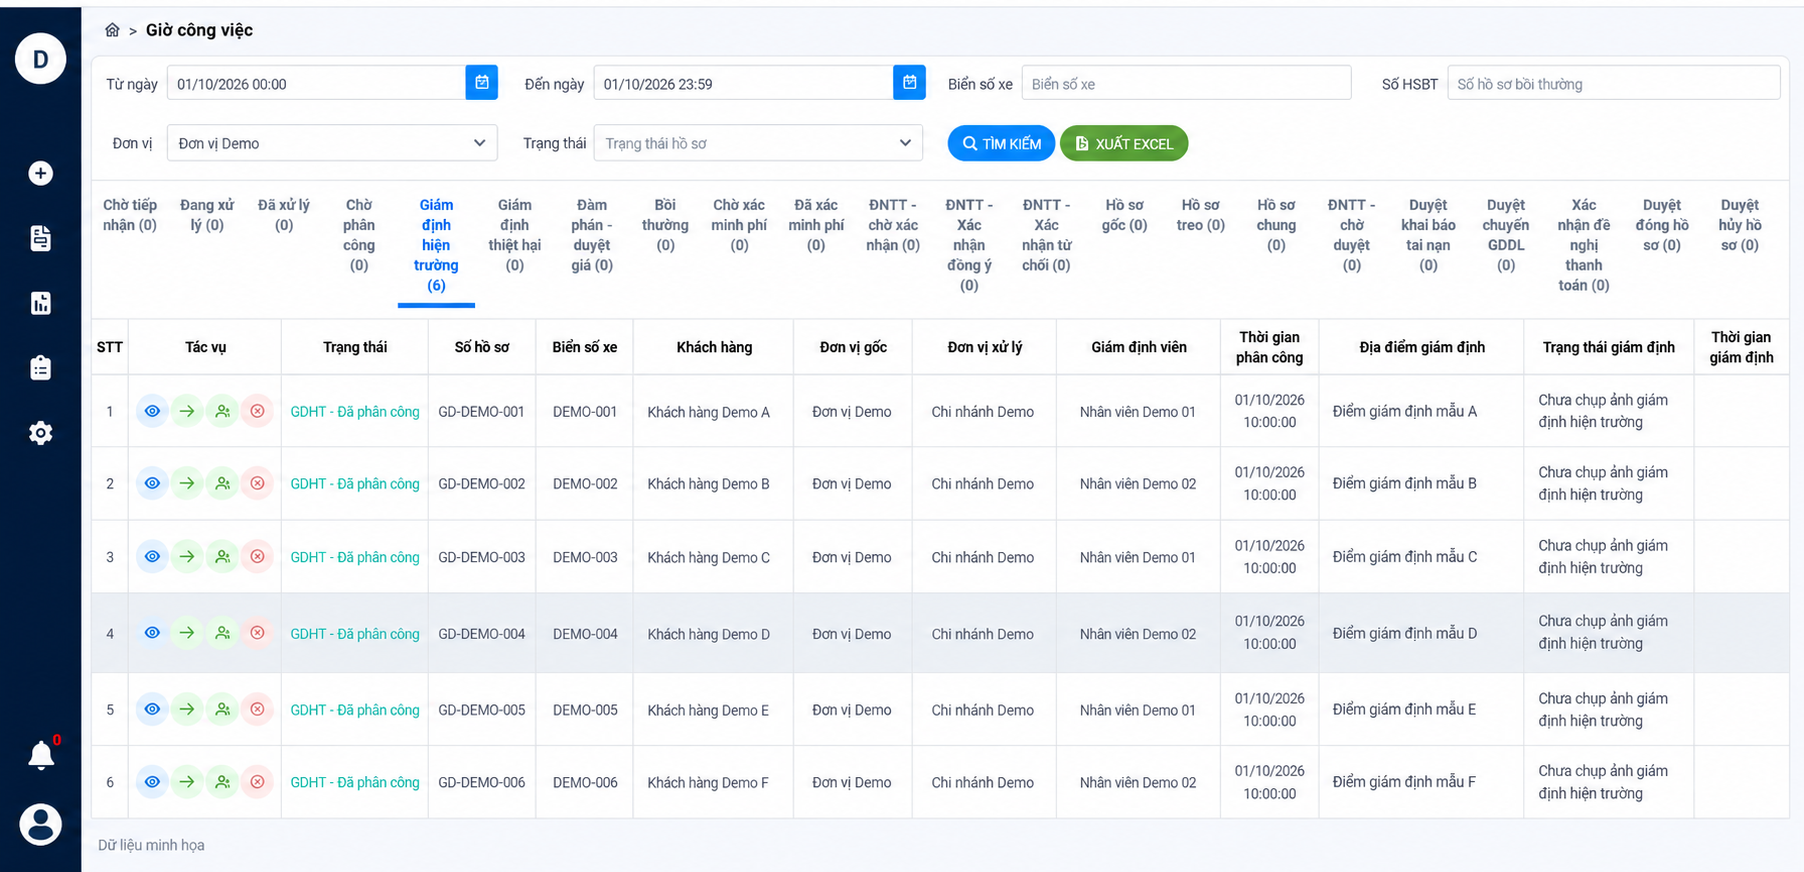This screenshot has height=872, width=1804.
Task: Switch to Giám định thiệt hại (0) tab
Action: [x=515, y=235]
